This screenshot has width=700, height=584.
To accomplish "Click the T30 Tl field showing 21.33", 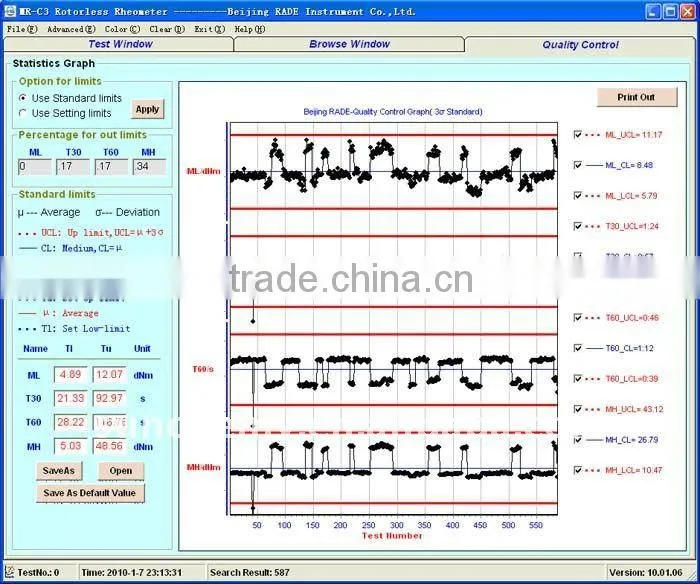I will pos(71,398).
